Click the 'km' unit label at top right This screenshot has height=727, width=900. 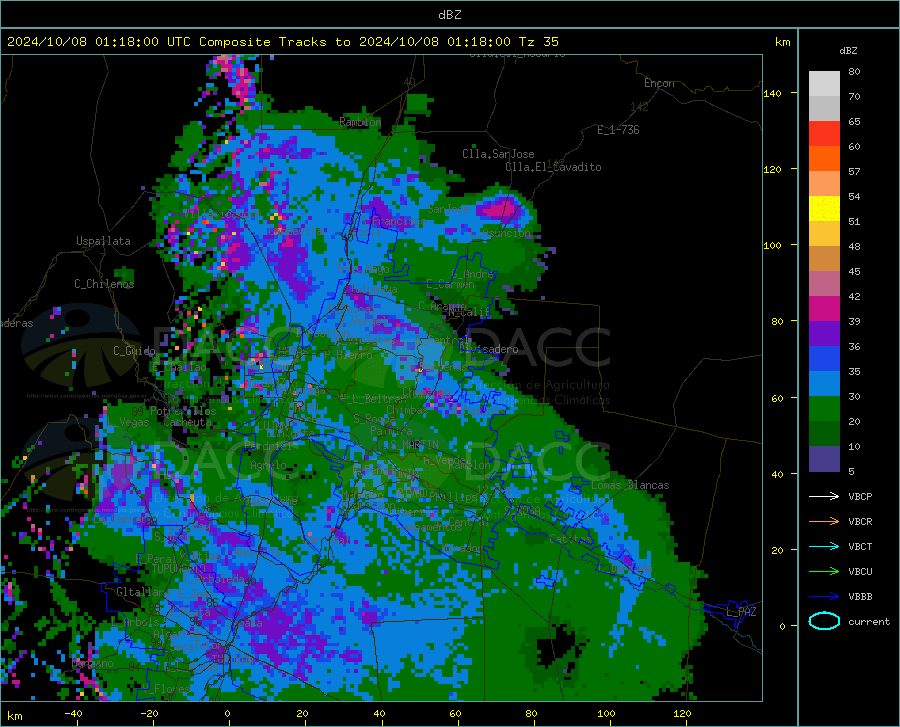[782, 42]
